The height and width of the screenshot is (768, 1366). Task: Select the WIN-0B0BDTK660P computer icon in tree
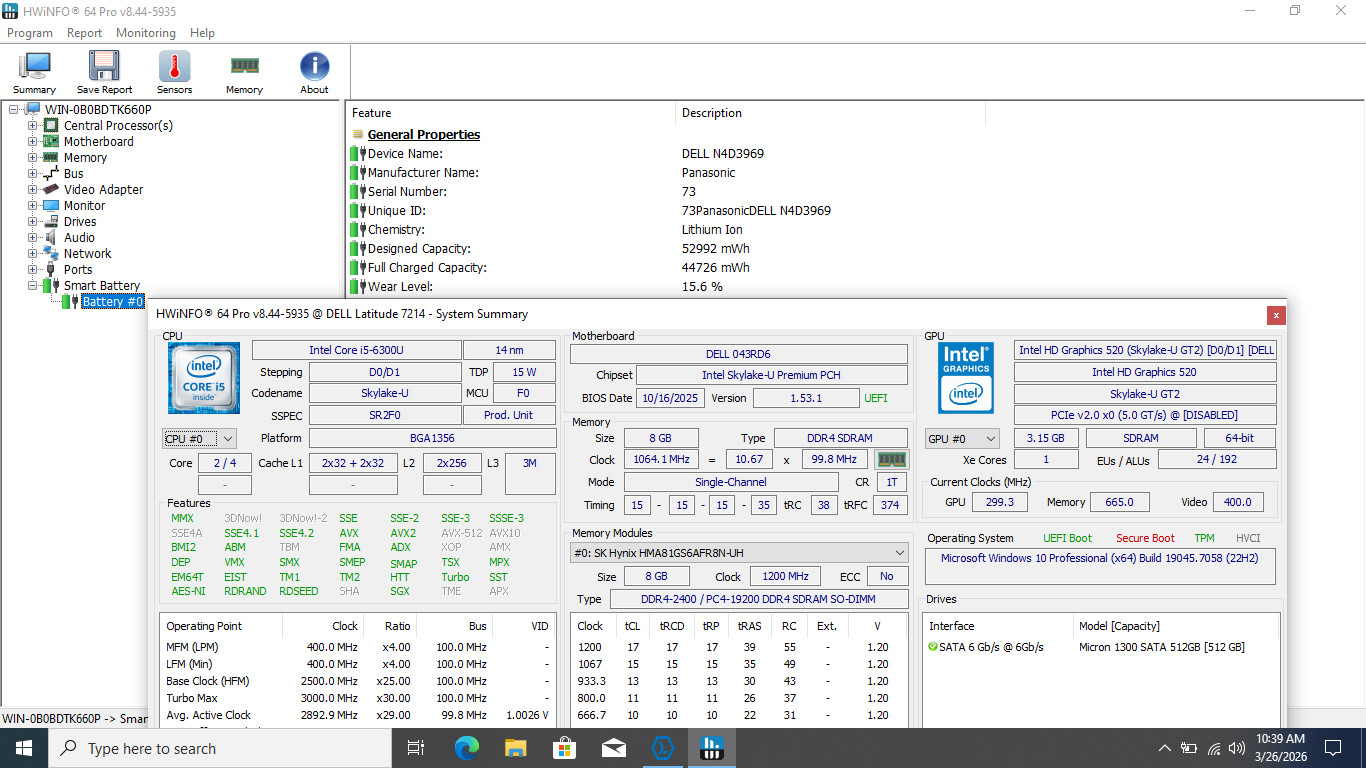click(33, 110)
